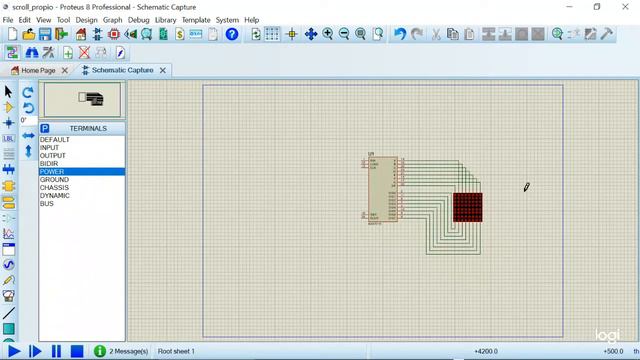Image resolution: width=640 pixels, height=360 pixels.
Task: Select Subcircuit Mode tool
Action: click(8, 186)
